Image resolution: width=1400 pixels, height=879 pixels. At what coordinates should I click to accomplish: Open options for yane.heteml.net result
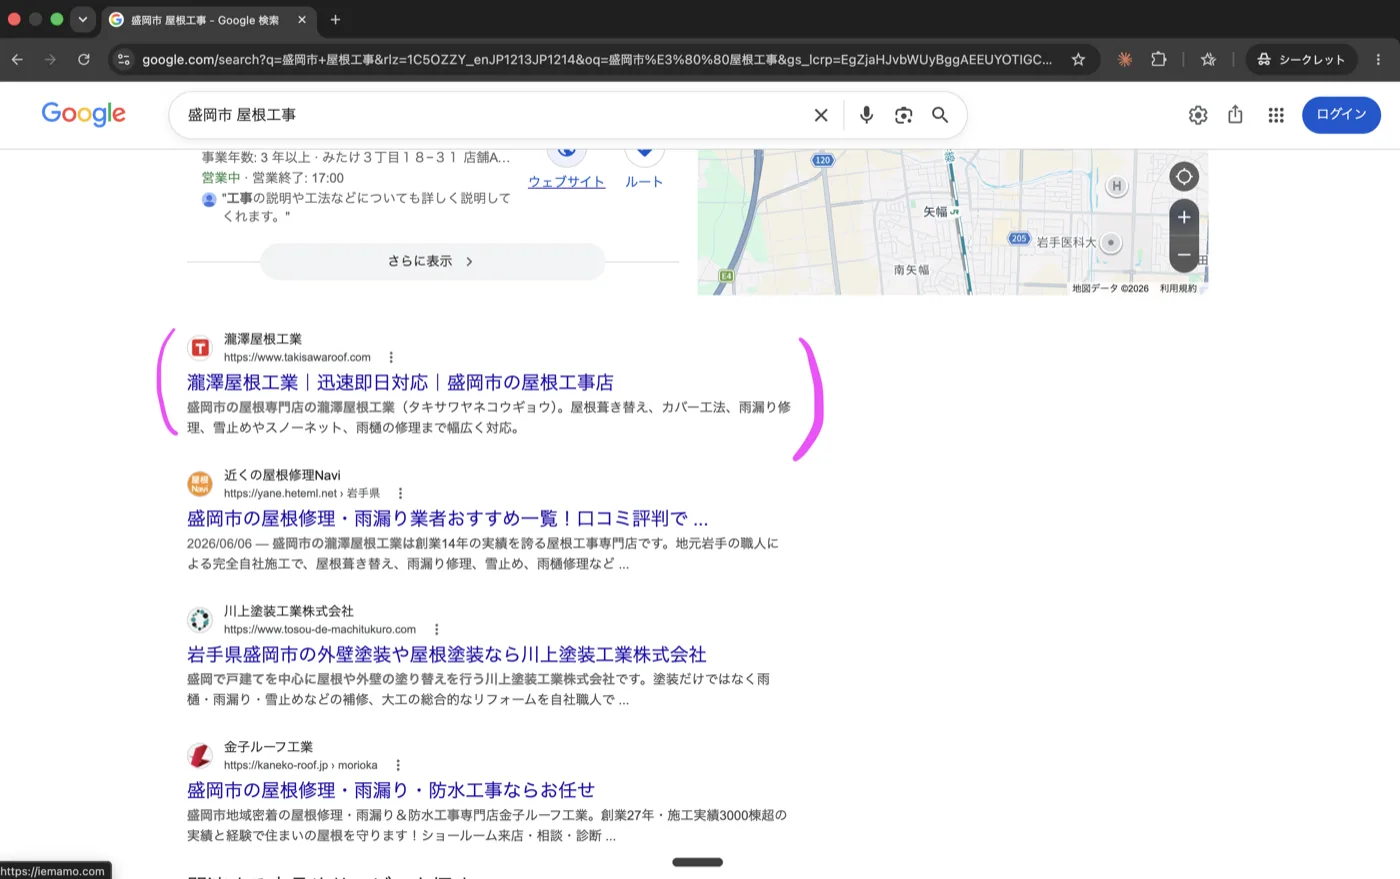400,493
